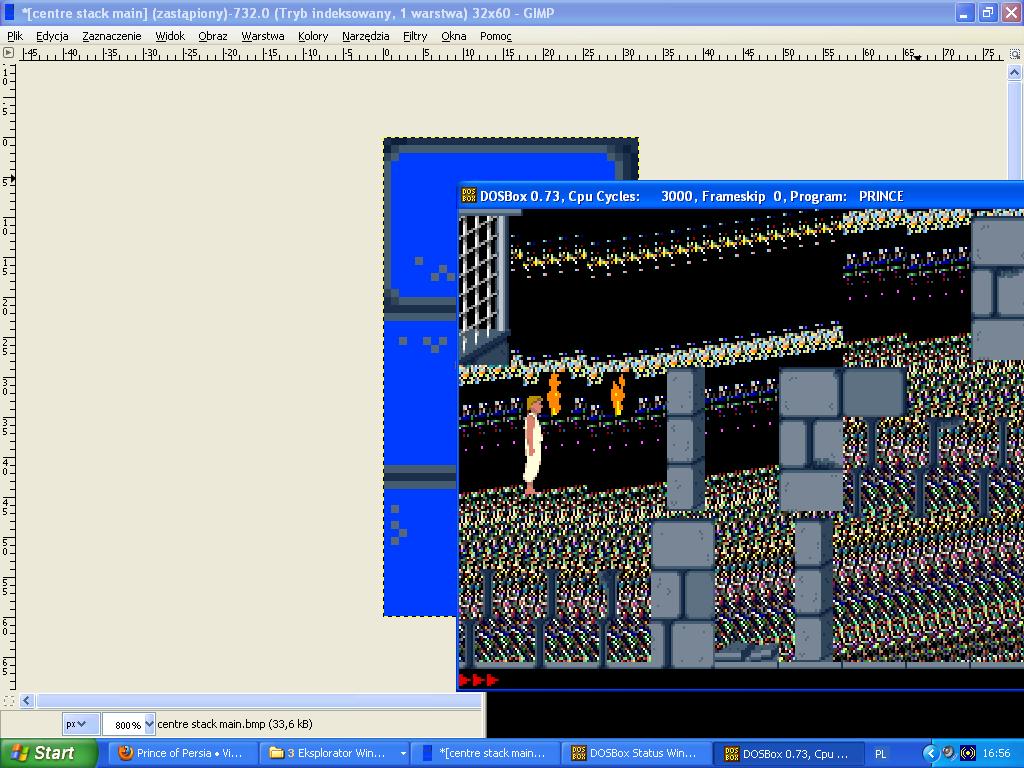Switch to the Prince of Persia Firefox taskbar button
Screen dimensions: 1024x768
pyautogui.click(x=182, y=753)
